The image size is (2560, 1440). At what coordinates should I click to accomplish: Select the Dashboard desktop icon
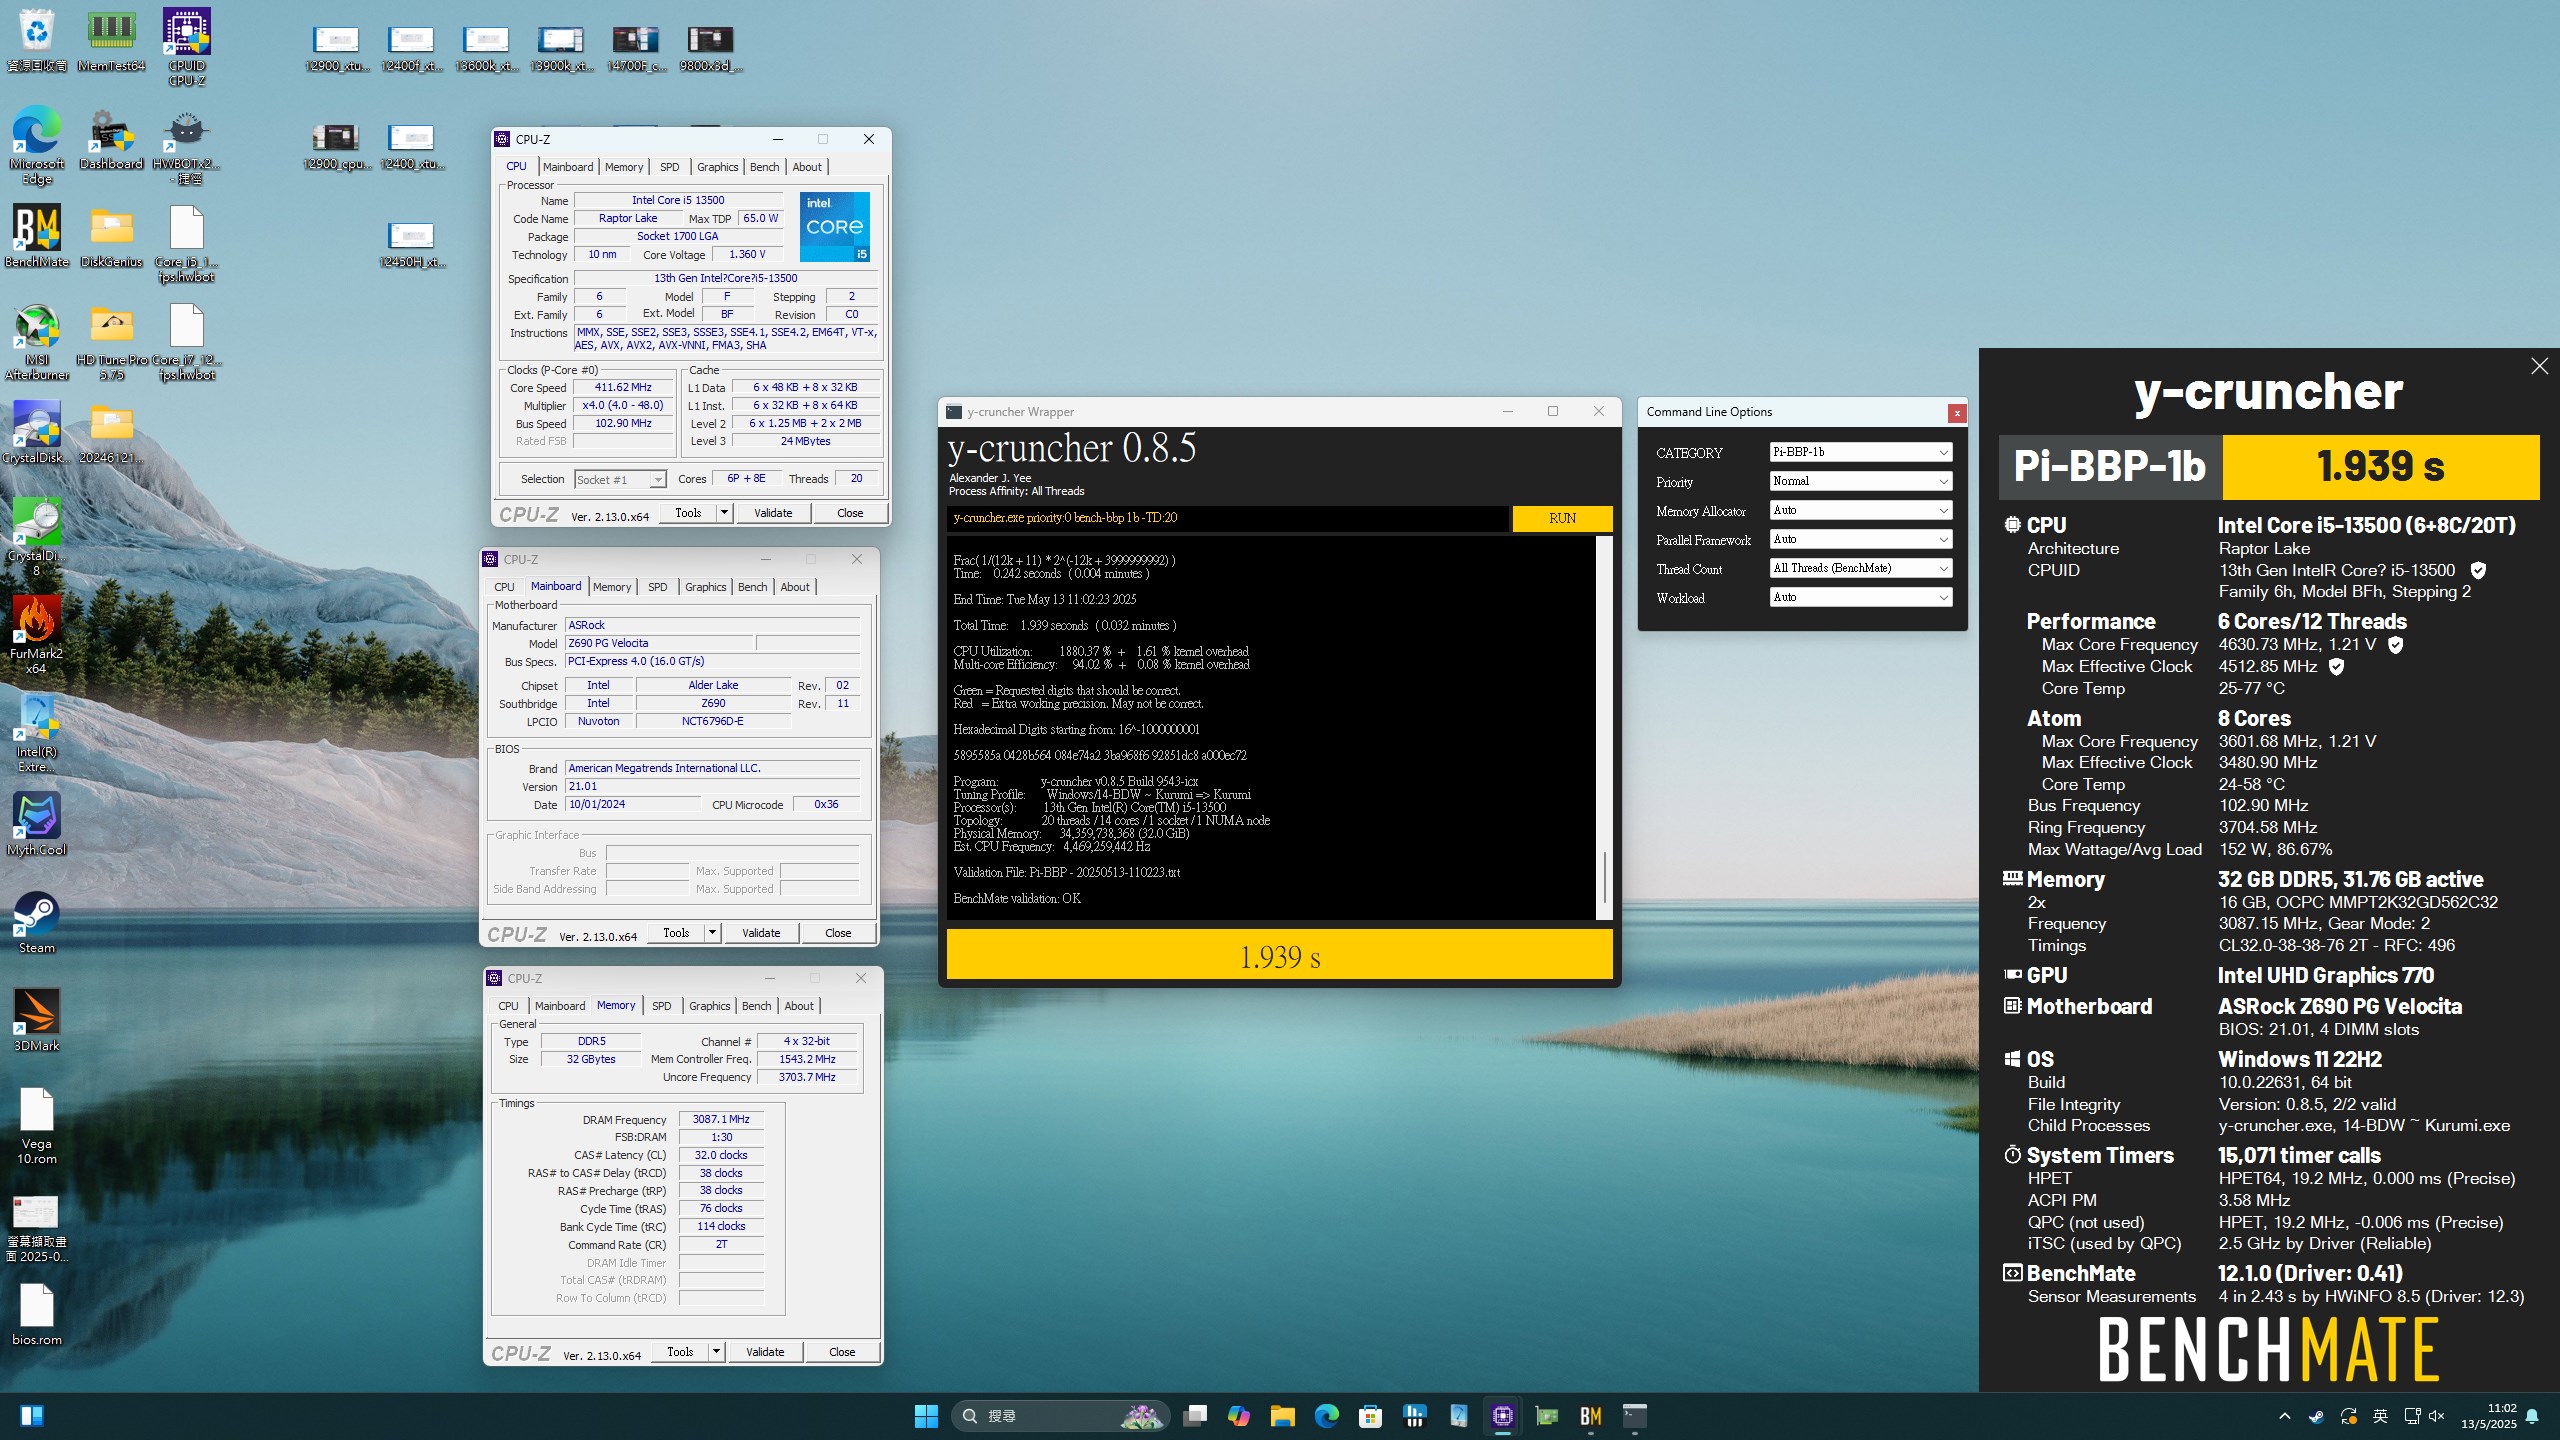(x=111, y=138)
